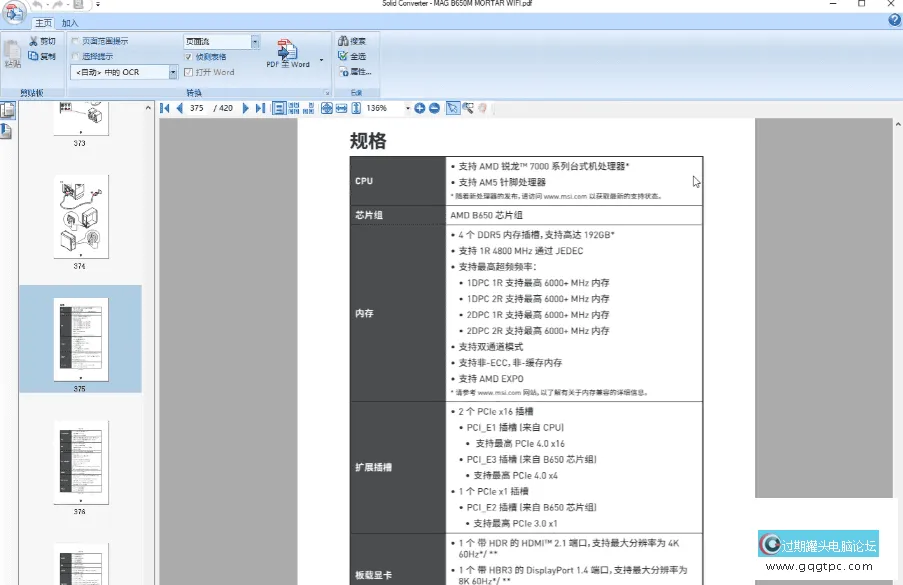Open the 页面流 layout dropdown
The height and width of the screenshot is (585, 903).
[x=255, y=39]
